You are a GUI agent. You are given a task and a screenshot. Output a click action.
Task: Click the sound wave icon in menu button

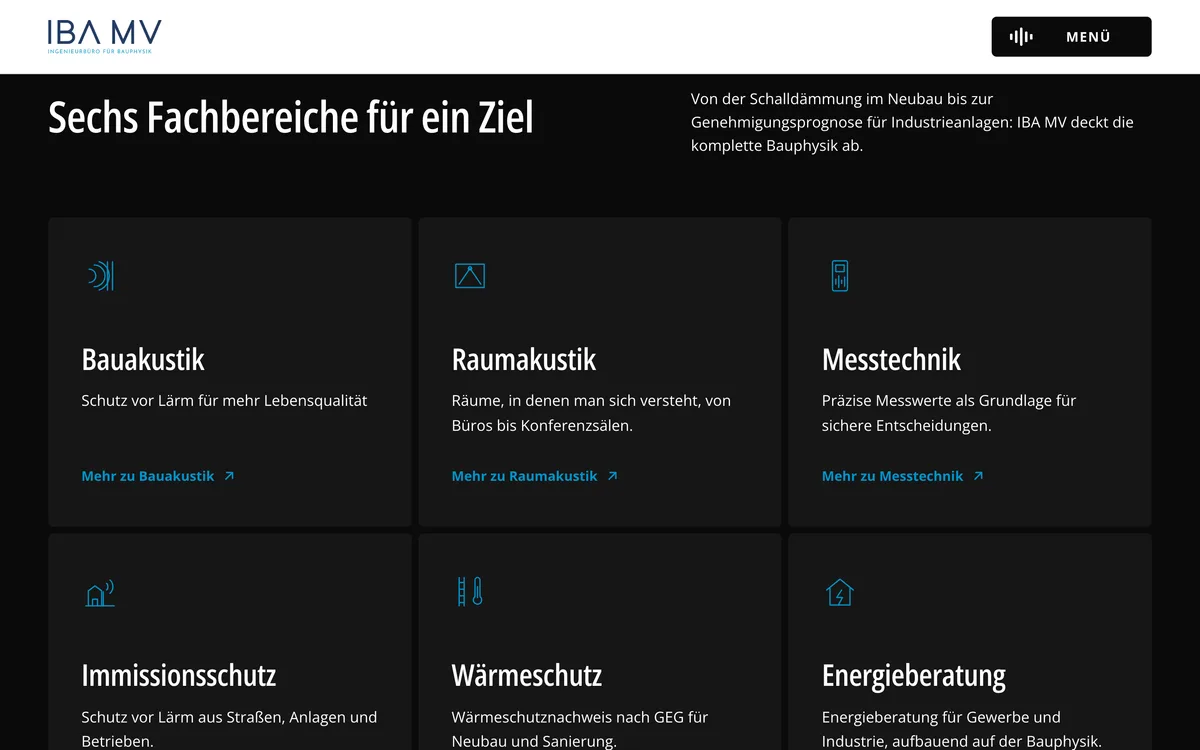(x=1021, y=37)
